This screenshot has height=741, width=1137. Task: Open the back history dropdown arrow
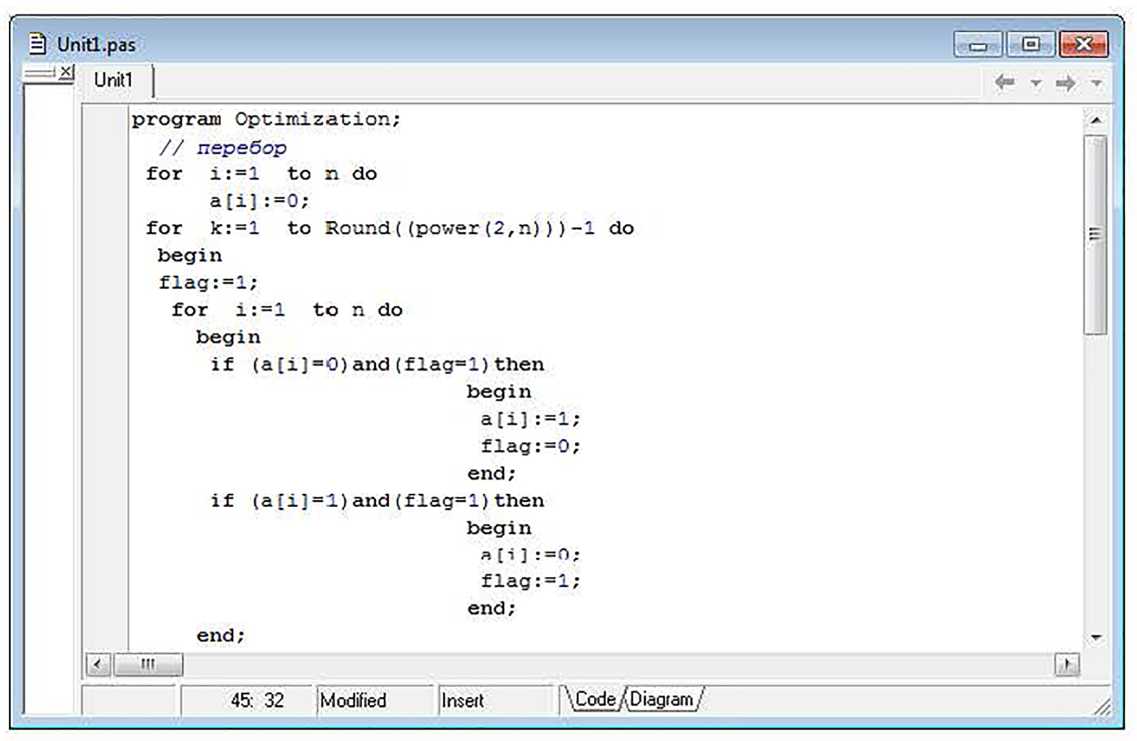[x=1036, y=83]
